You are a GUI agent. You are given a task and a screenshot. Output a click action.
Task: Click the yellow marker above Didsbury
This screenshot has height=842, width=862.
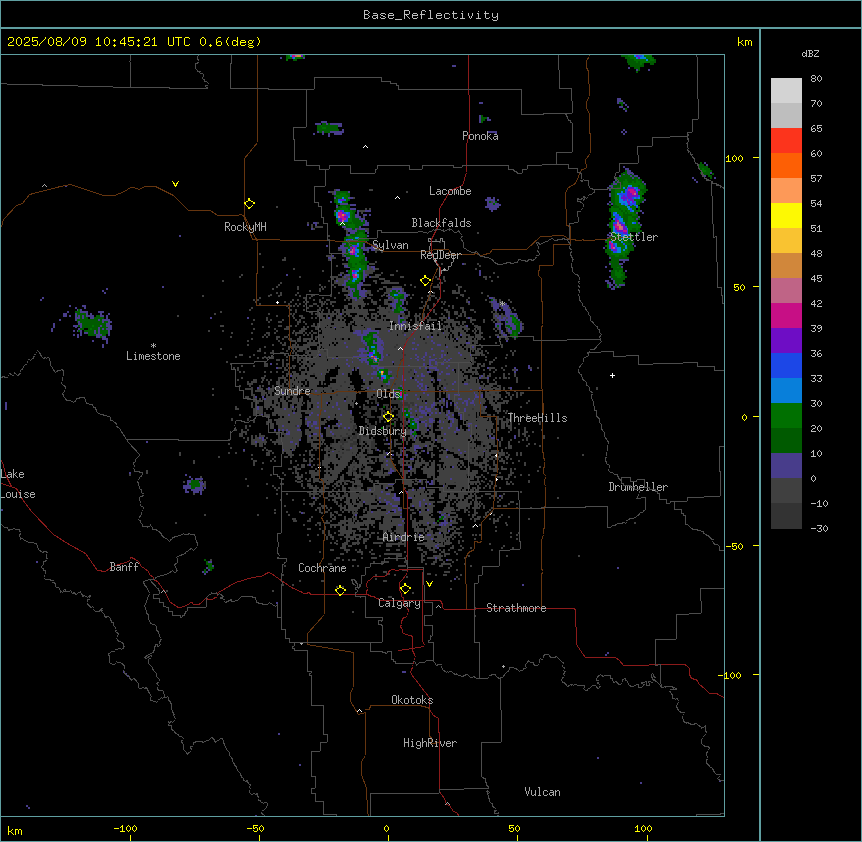tap(388, 417)
